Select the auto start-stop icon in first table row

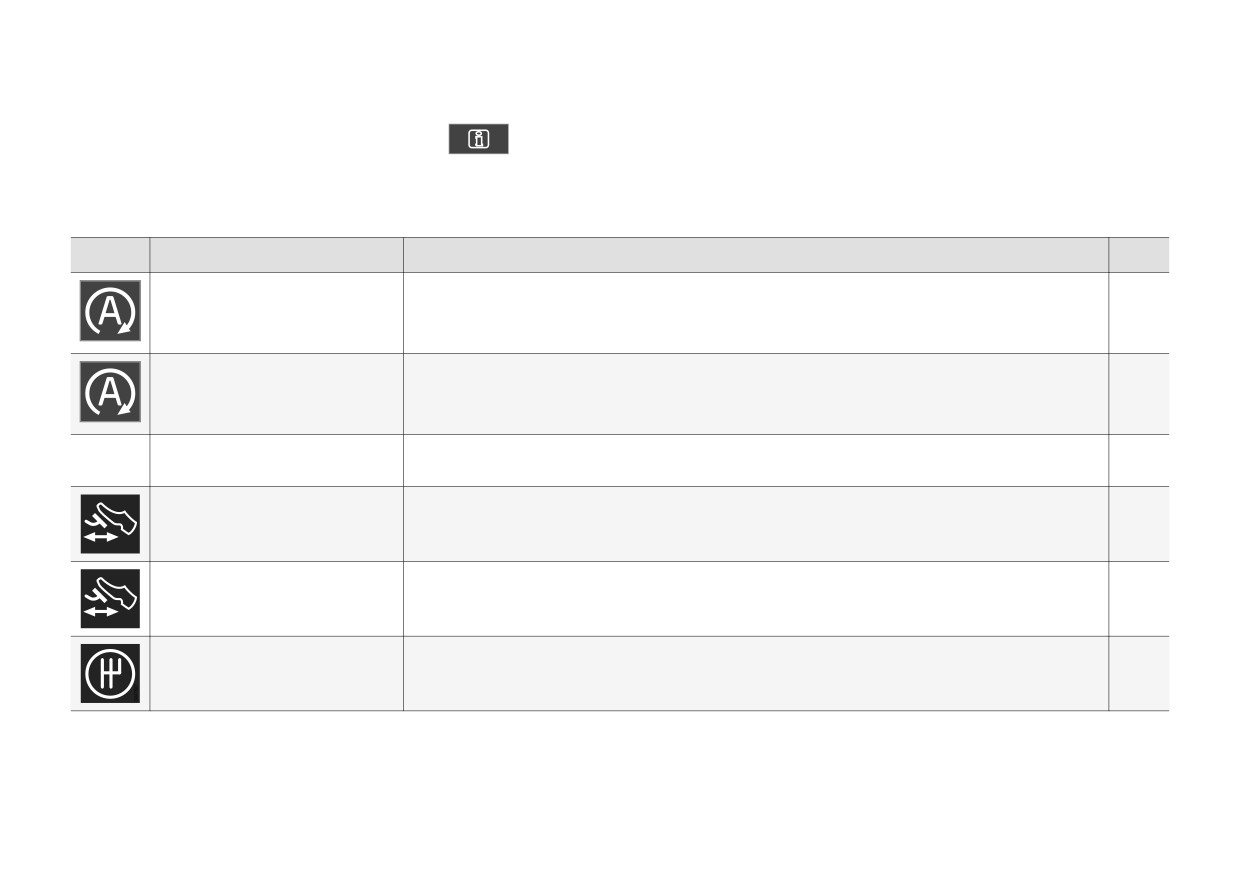110,311
